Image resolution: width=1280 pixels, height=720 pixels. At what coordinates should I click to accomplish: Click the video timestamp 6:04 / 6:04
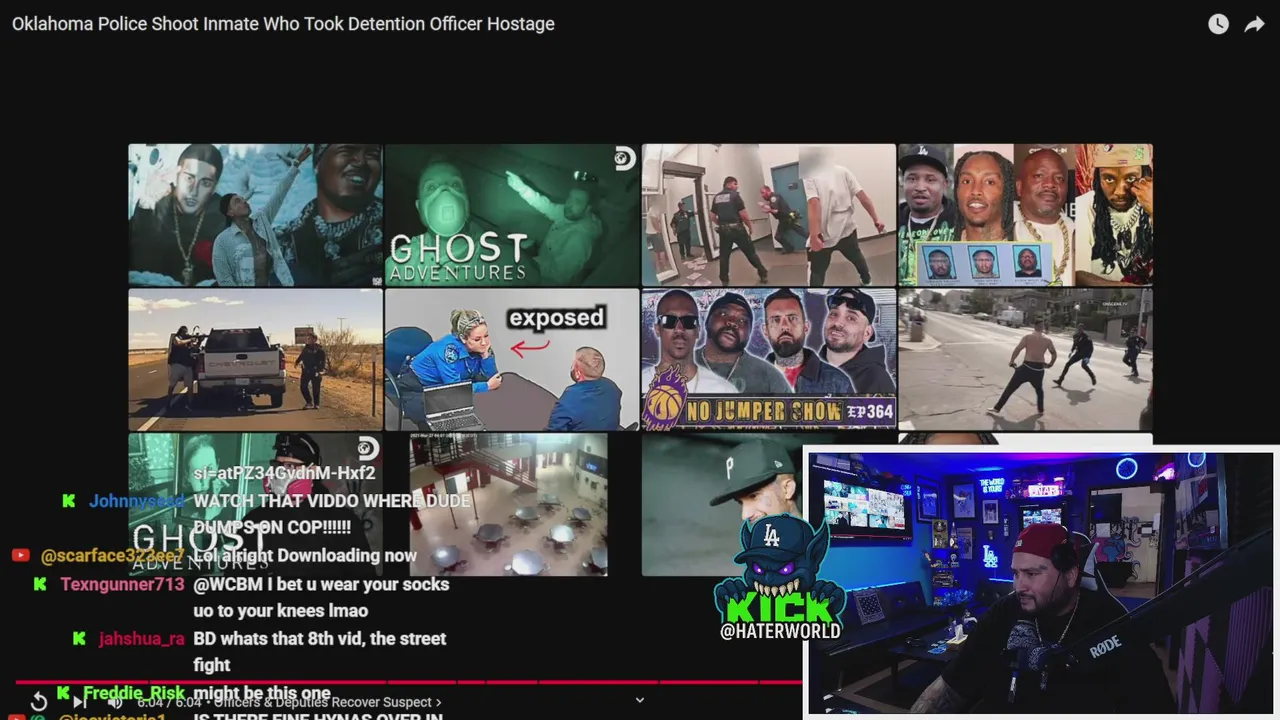170,702
